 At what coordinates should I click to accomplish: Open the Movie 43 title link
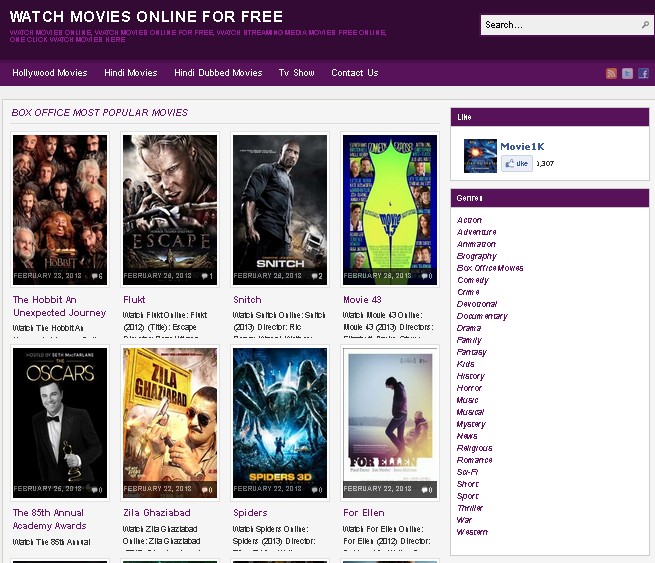coord(362,299)
